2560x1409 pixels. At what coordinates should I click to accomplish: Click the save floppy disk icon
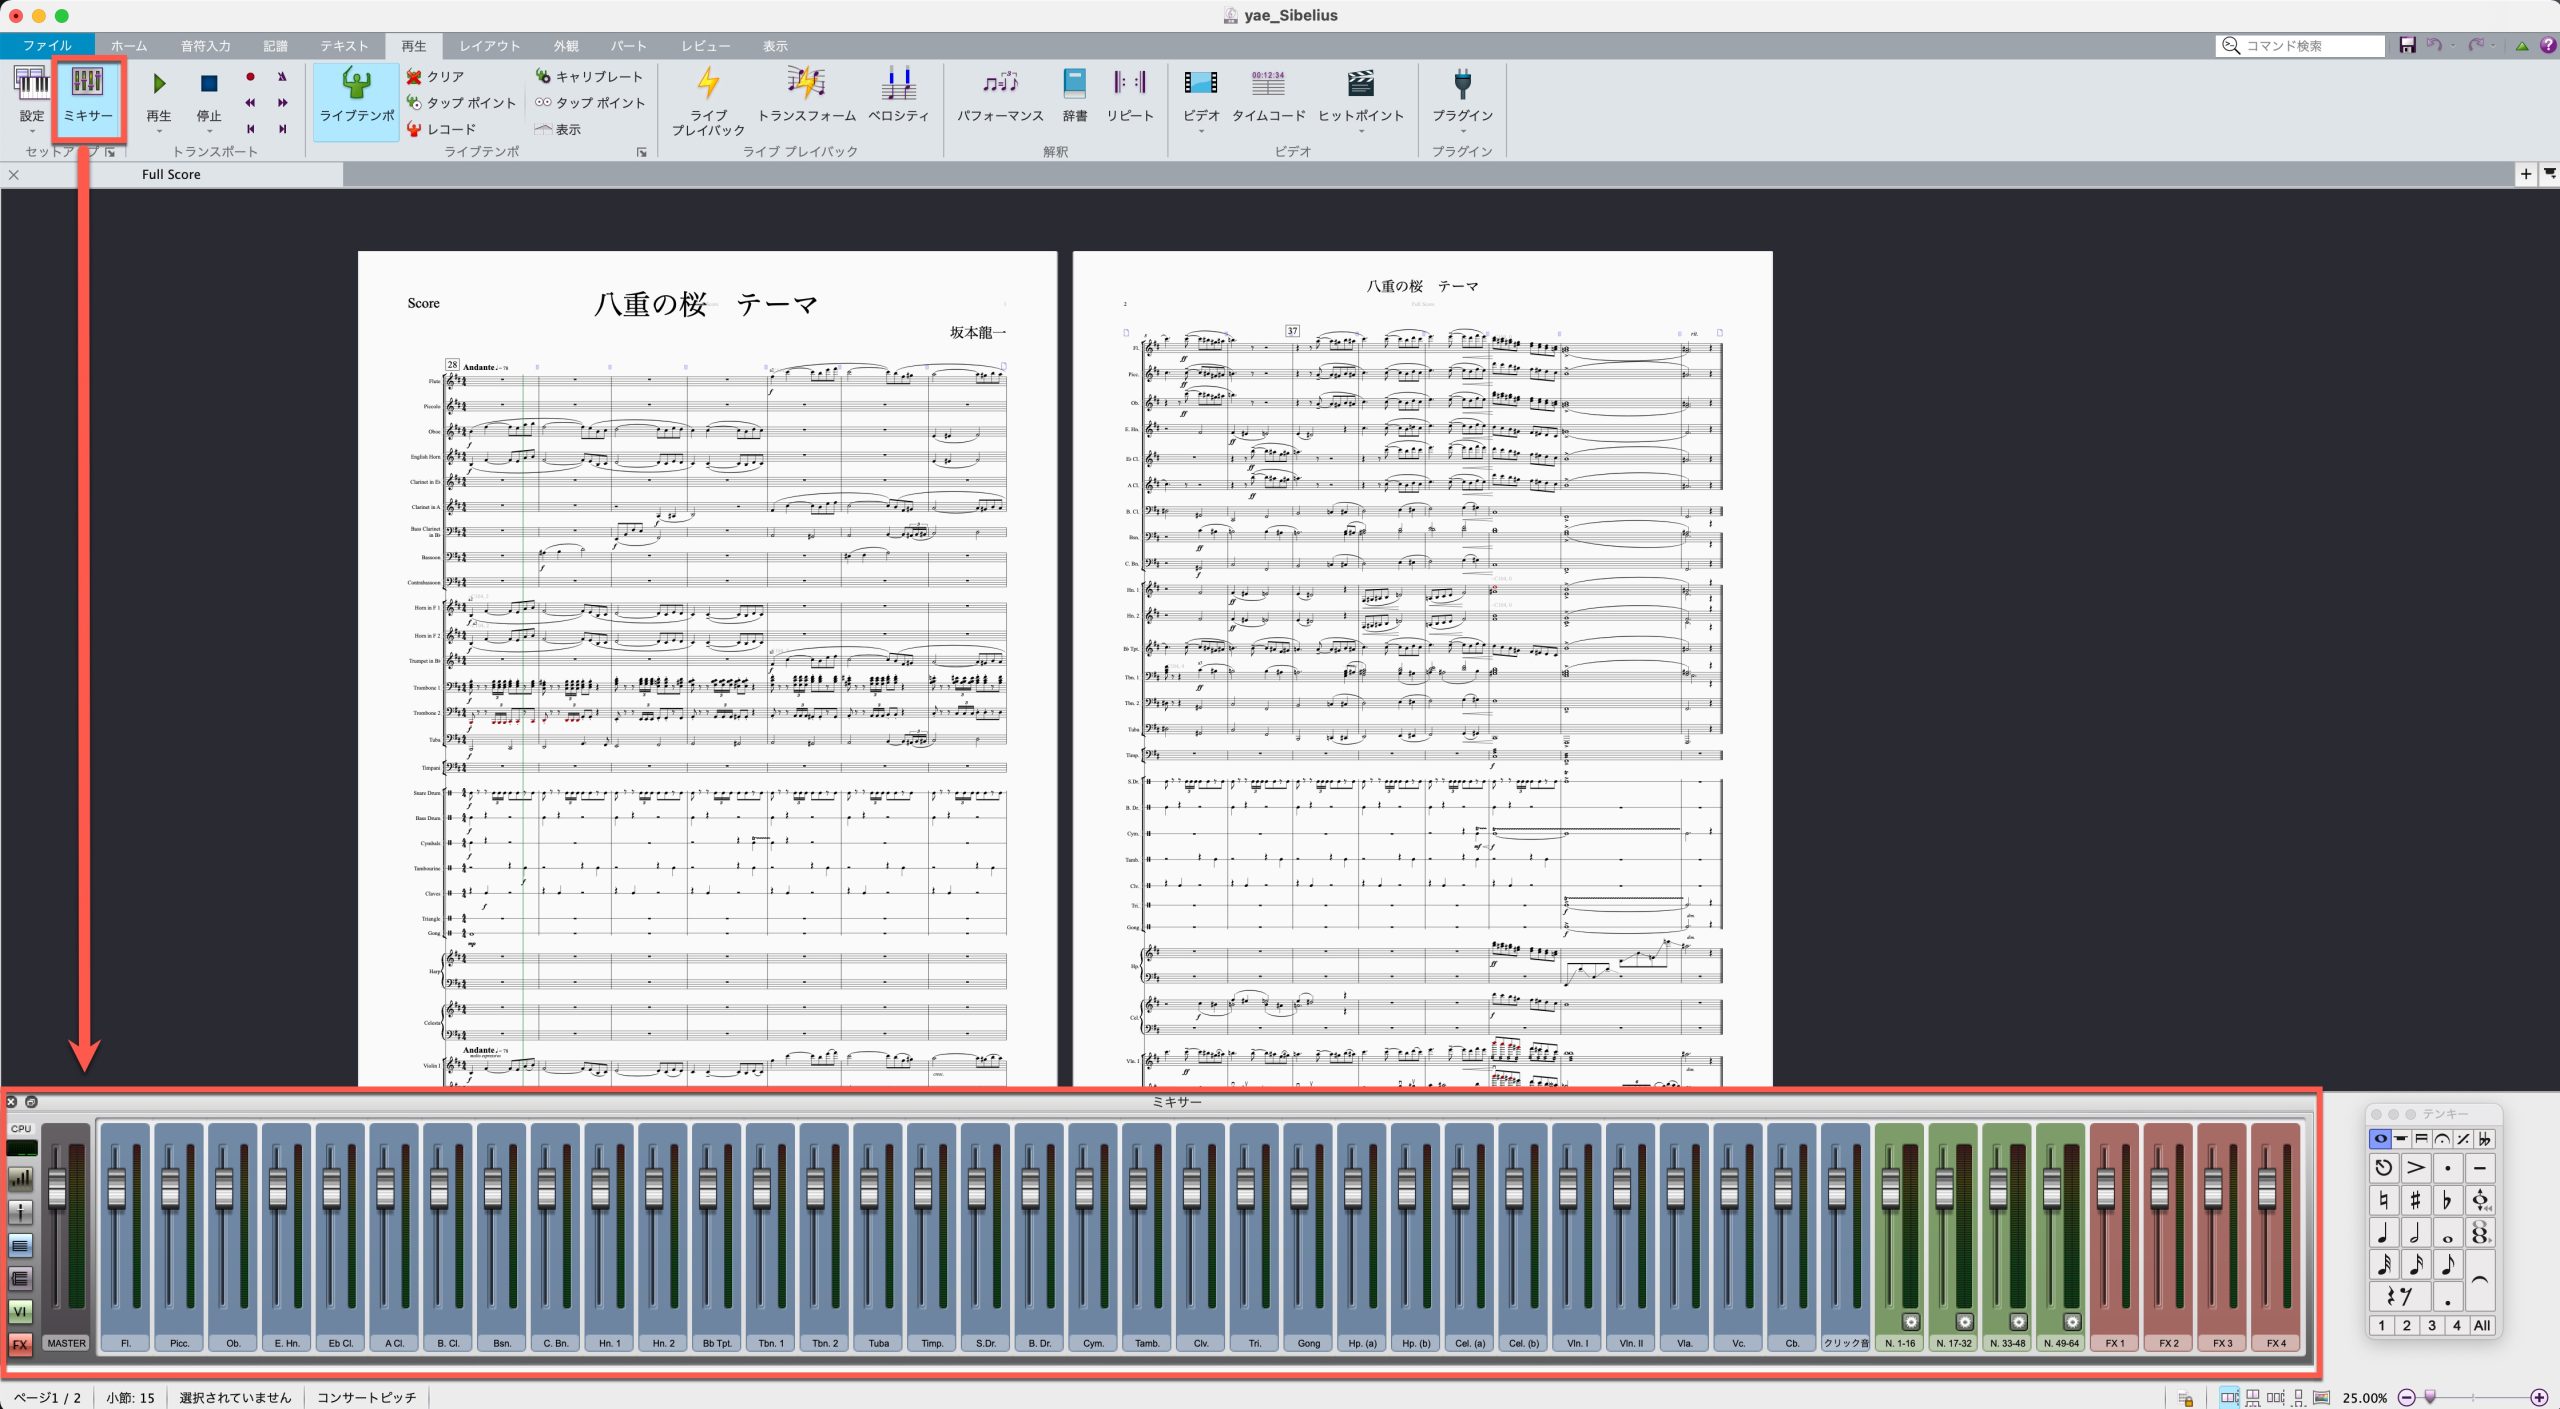2408,45
